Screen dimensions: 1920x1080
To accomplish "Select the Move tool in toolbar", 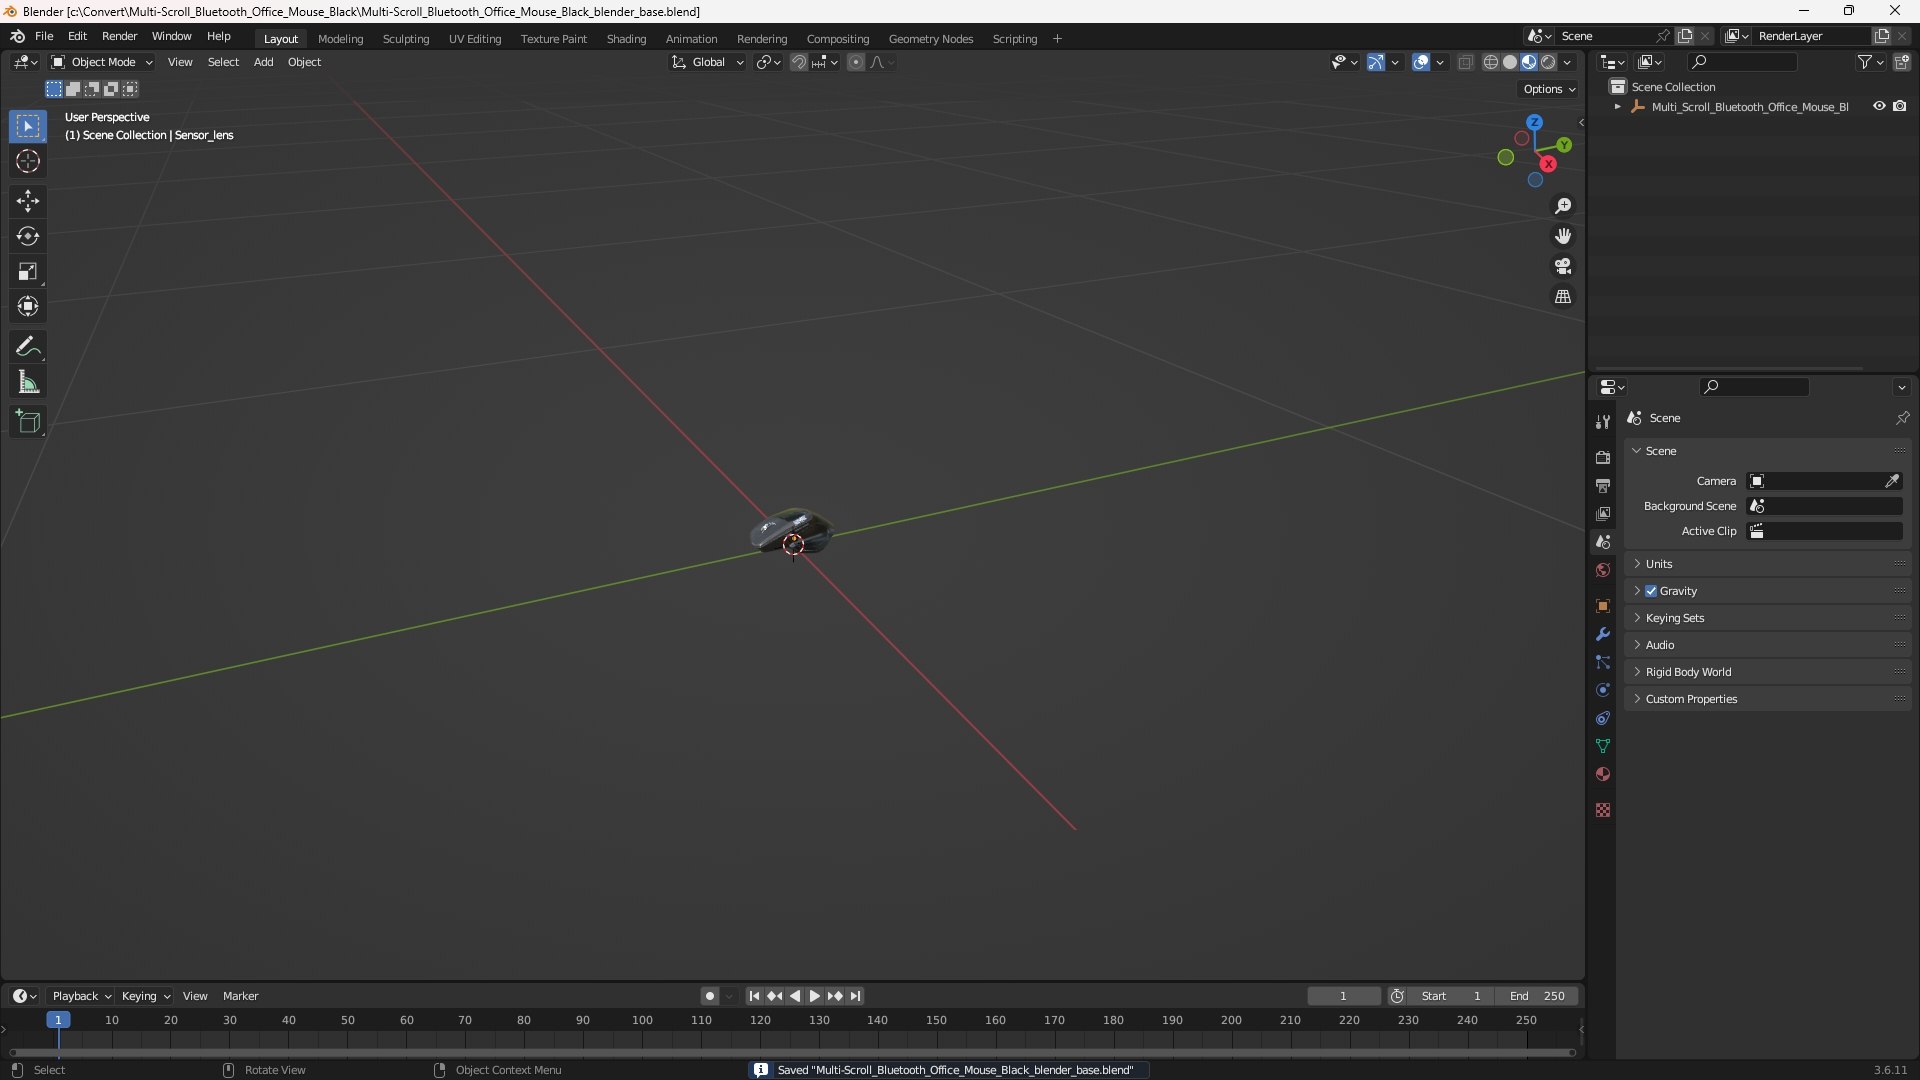I will [x=27, y=201].
